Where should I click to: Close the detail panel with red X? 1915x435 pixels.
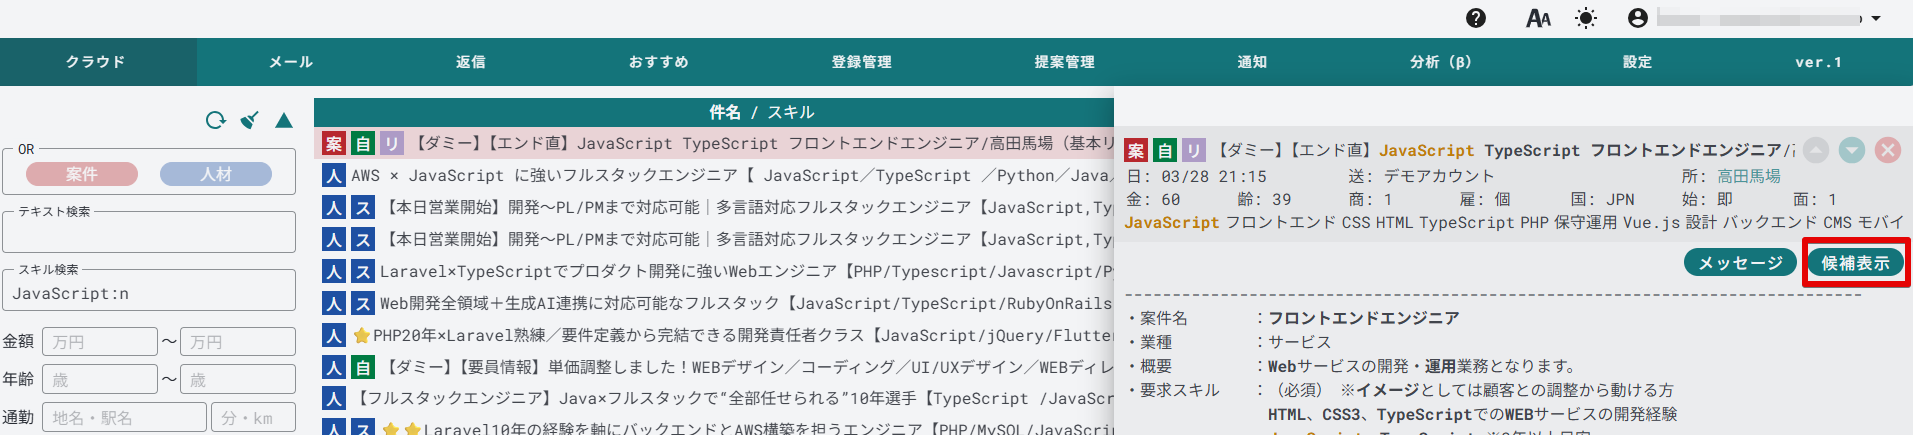tap(1888, 150)
